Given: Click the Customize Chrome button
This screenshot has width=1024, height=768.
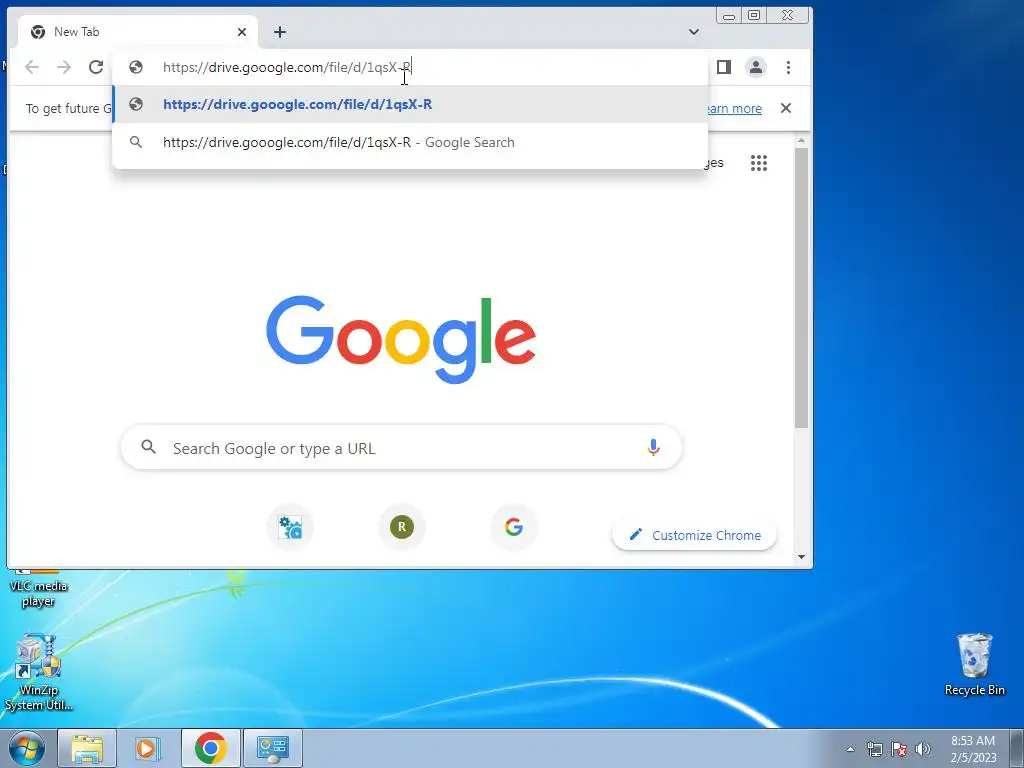Looking at the screenshot, I should click(x=694, y=535).
